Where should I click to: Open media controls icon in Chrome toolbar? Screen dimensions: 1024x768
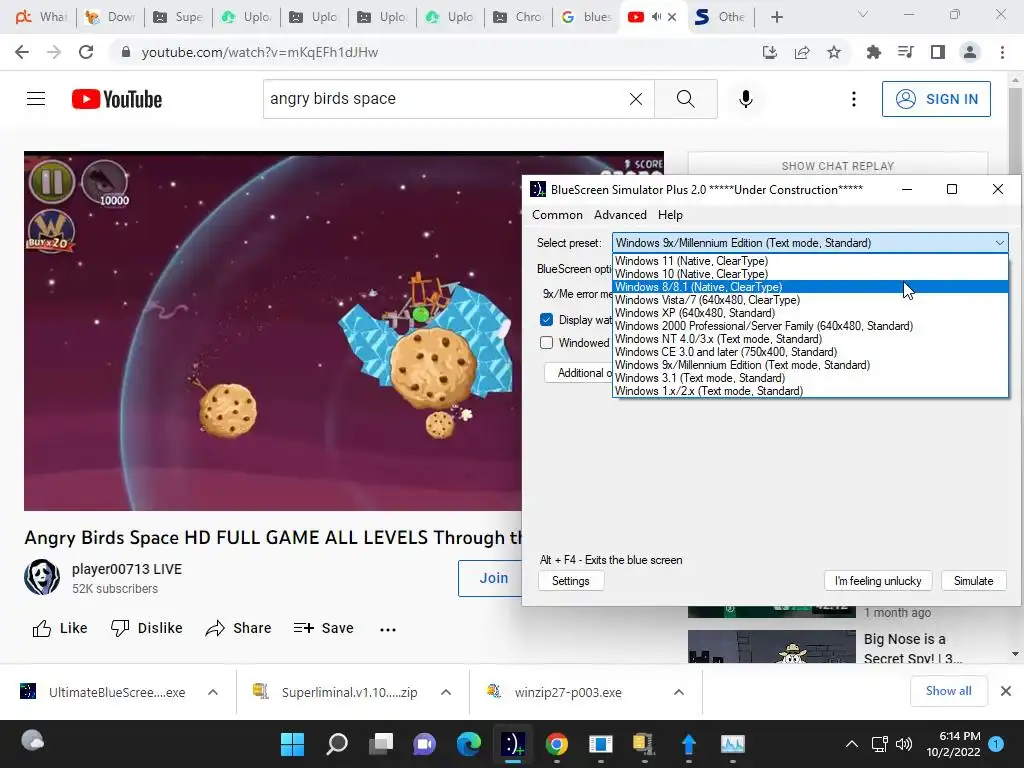tap(905, 52)
